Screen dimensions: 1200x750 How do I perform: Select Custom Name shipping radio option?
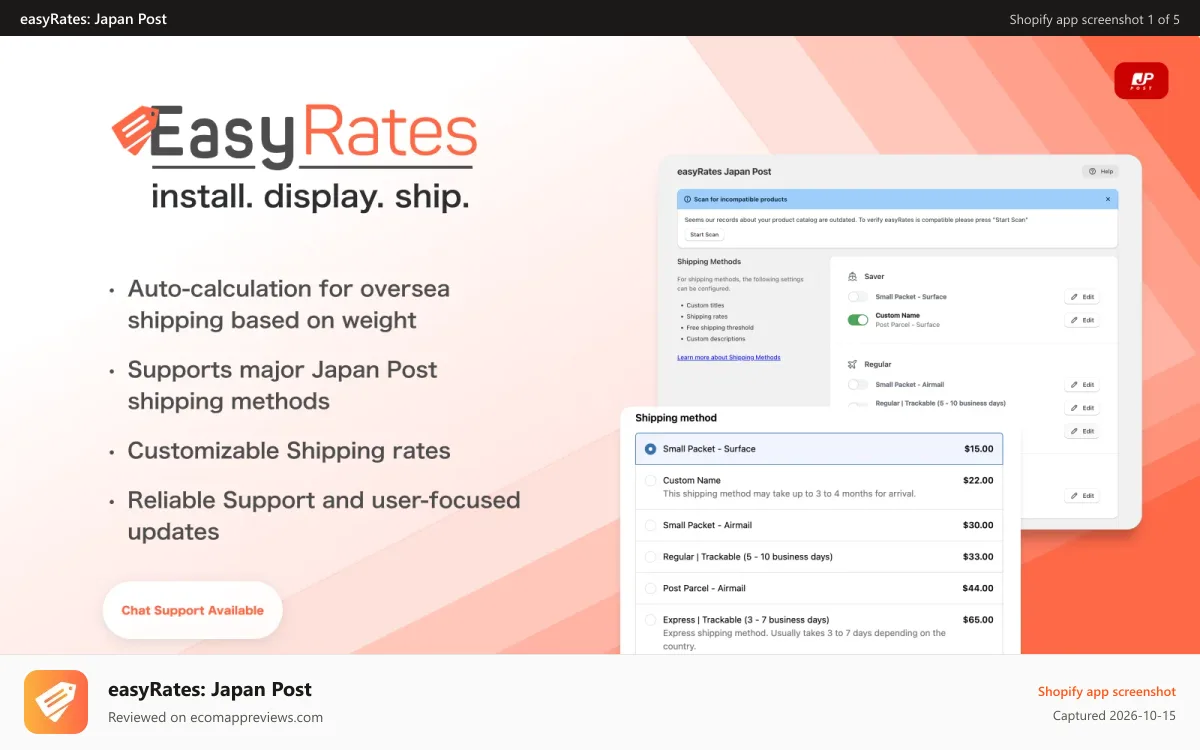click(x=651, y=481)
